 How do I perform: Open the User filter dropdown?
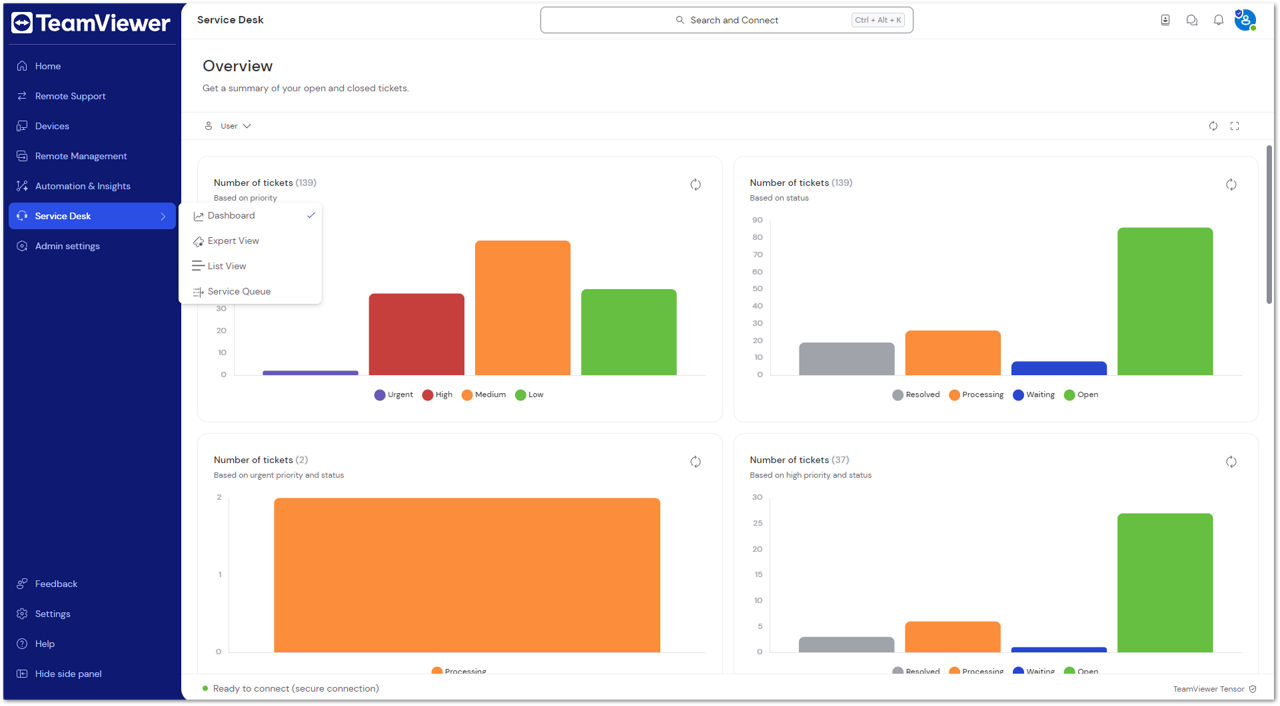(x=228, y=126)
